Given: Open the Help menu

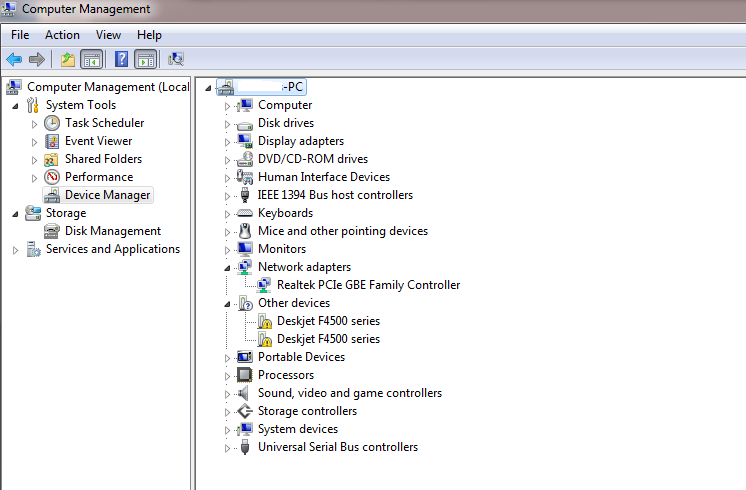Looking at the screenshot, I should coord(149,35).
